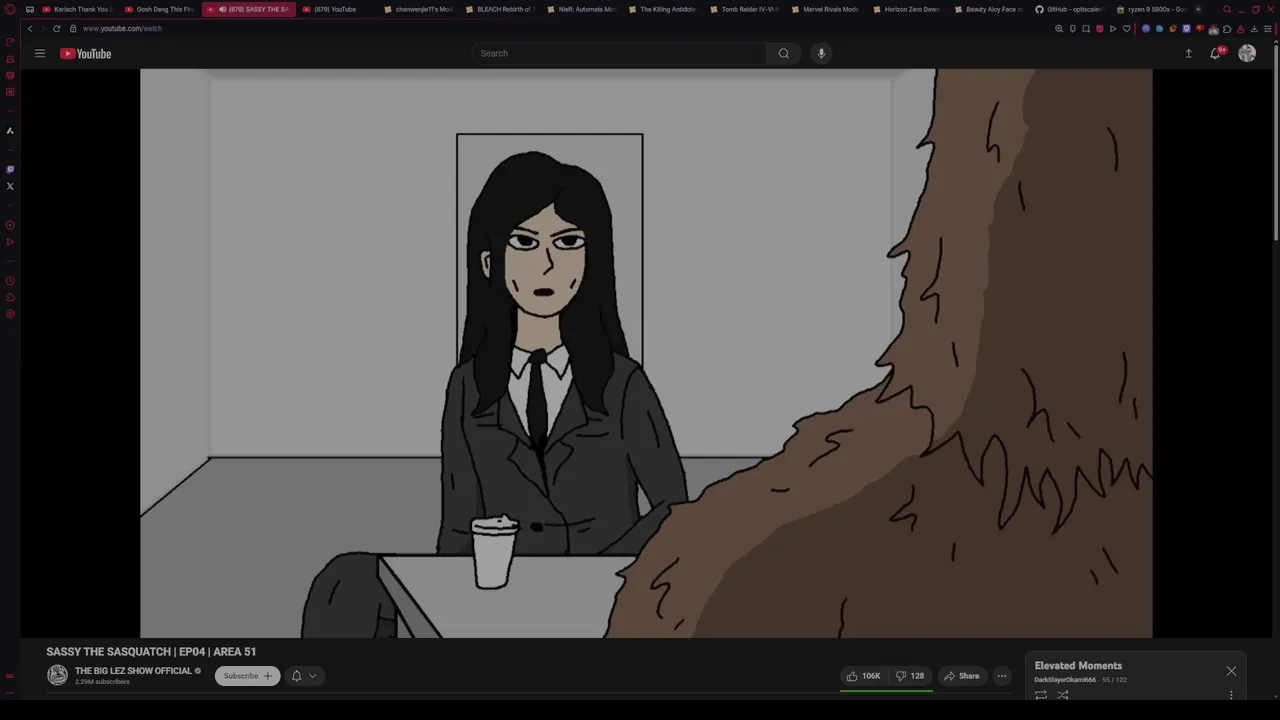The width and height of the screenshot is (1280, 720).
Task: Open the player play-arrow icon in address bar
Action: (1113, 29)
